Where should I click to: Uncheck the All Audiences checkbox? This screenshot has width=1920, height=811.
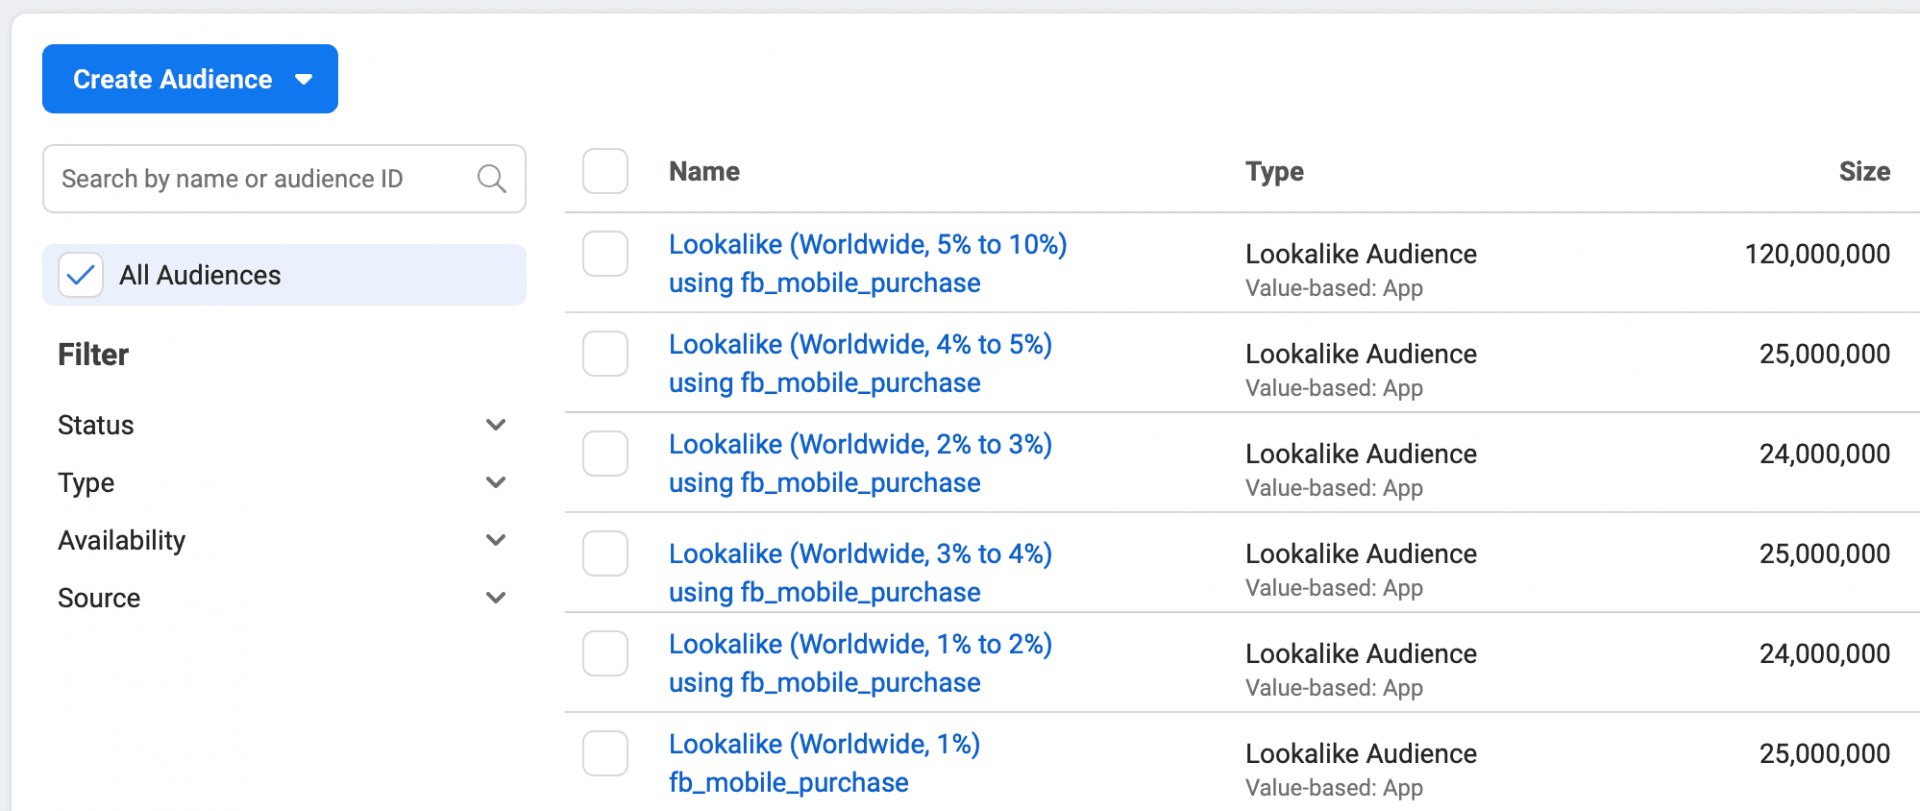(80, 274)
